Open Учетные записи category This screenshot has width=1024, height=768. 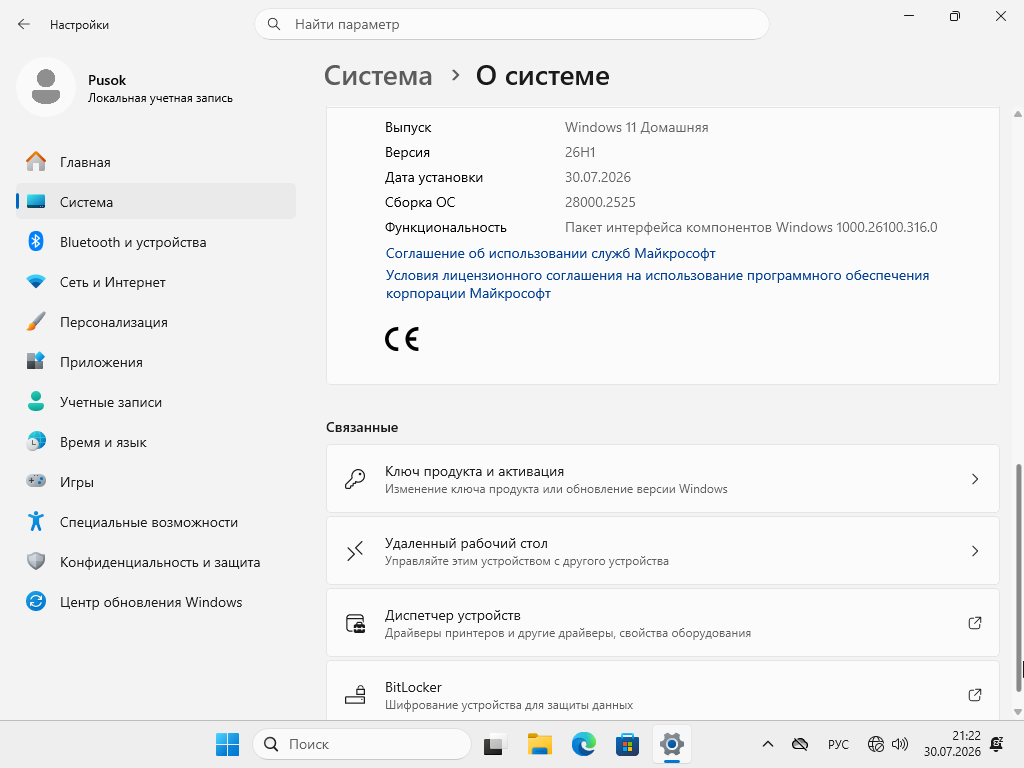point(156,402)
